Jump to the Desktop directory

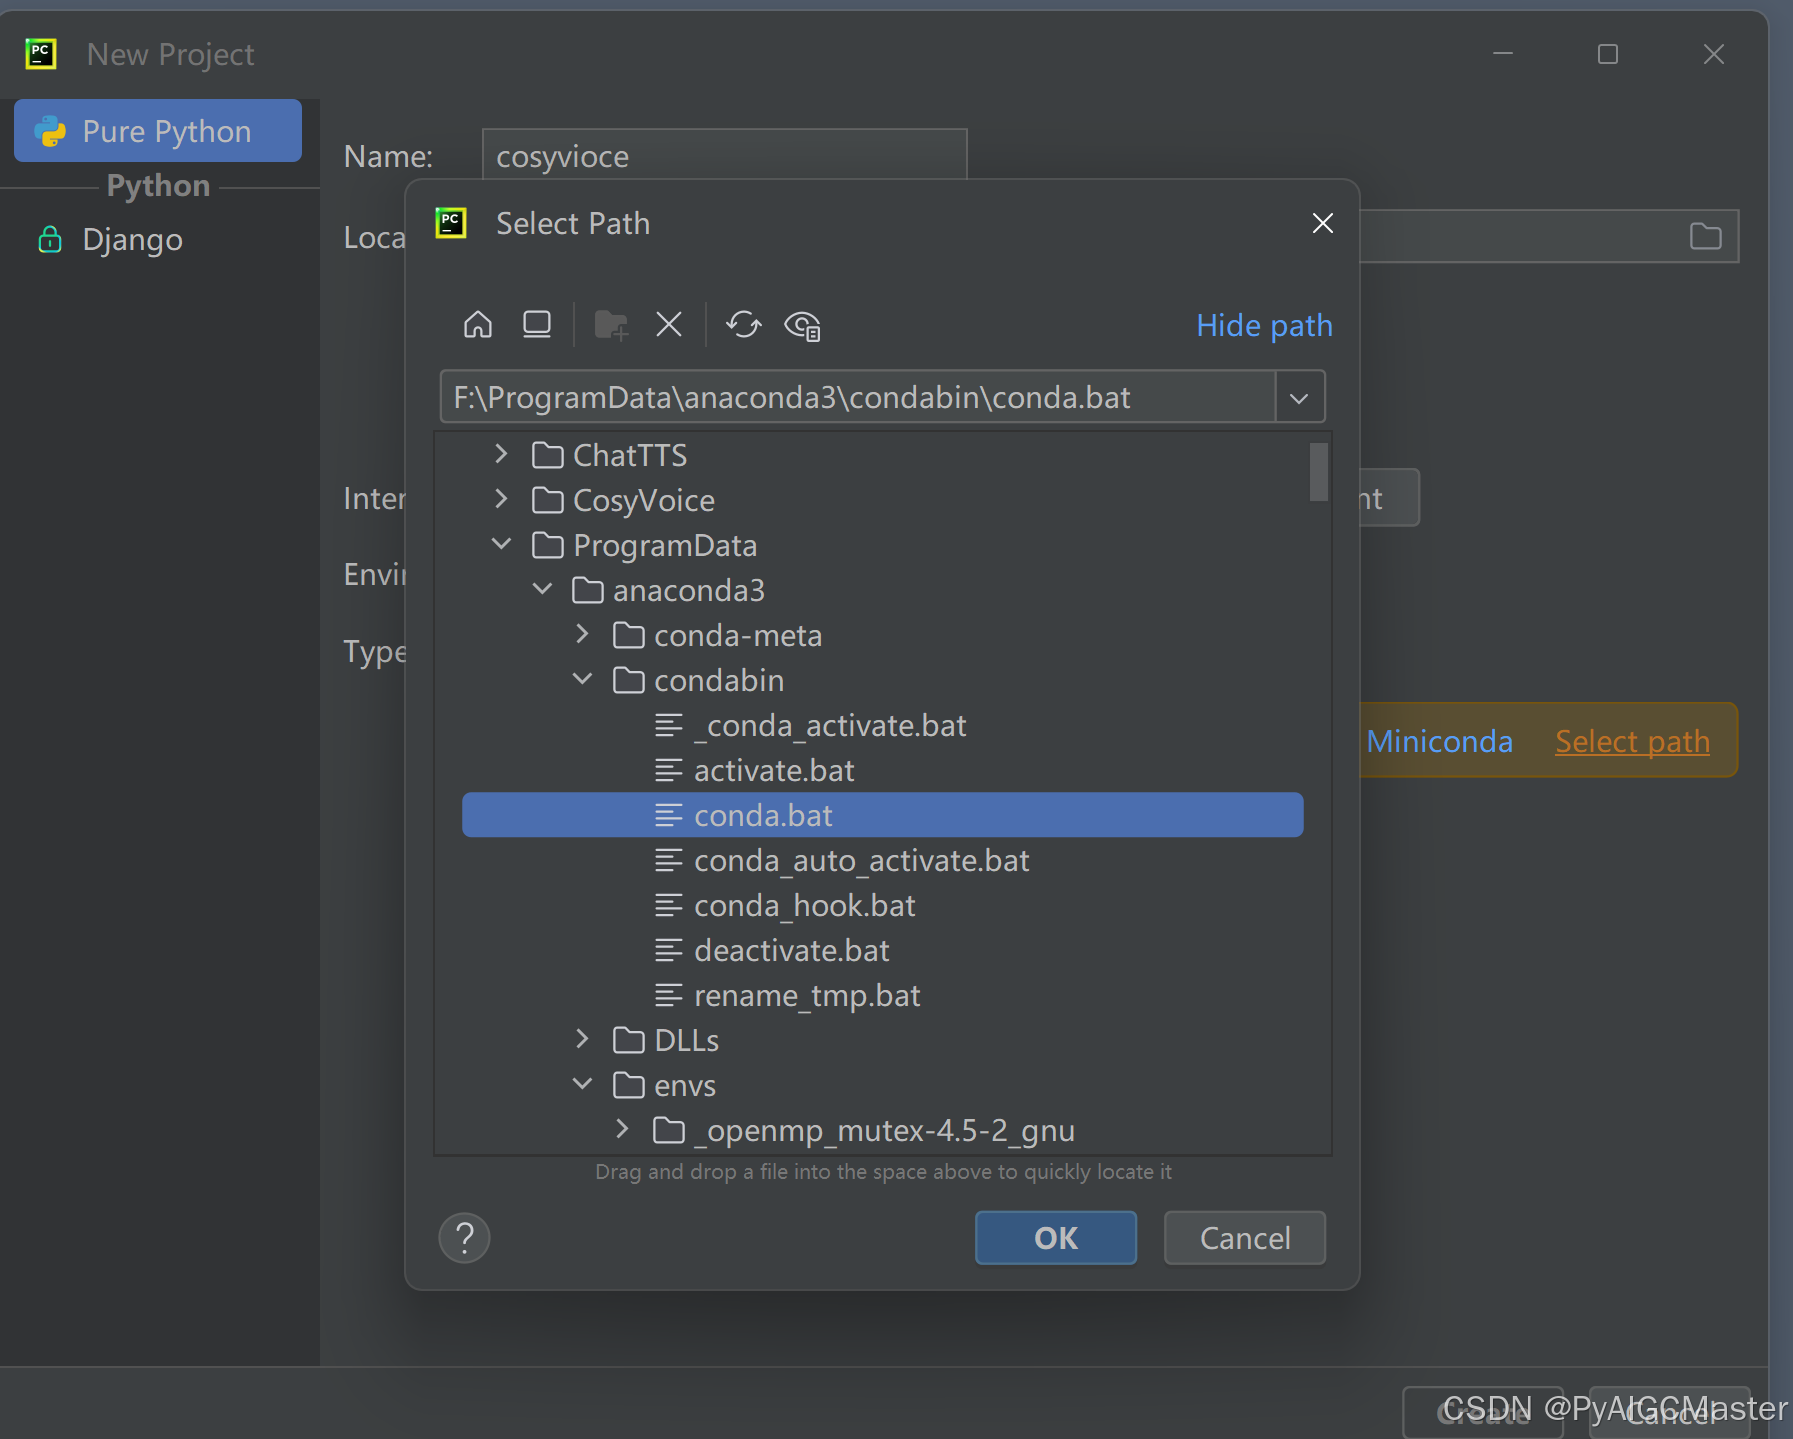(537, 325)
